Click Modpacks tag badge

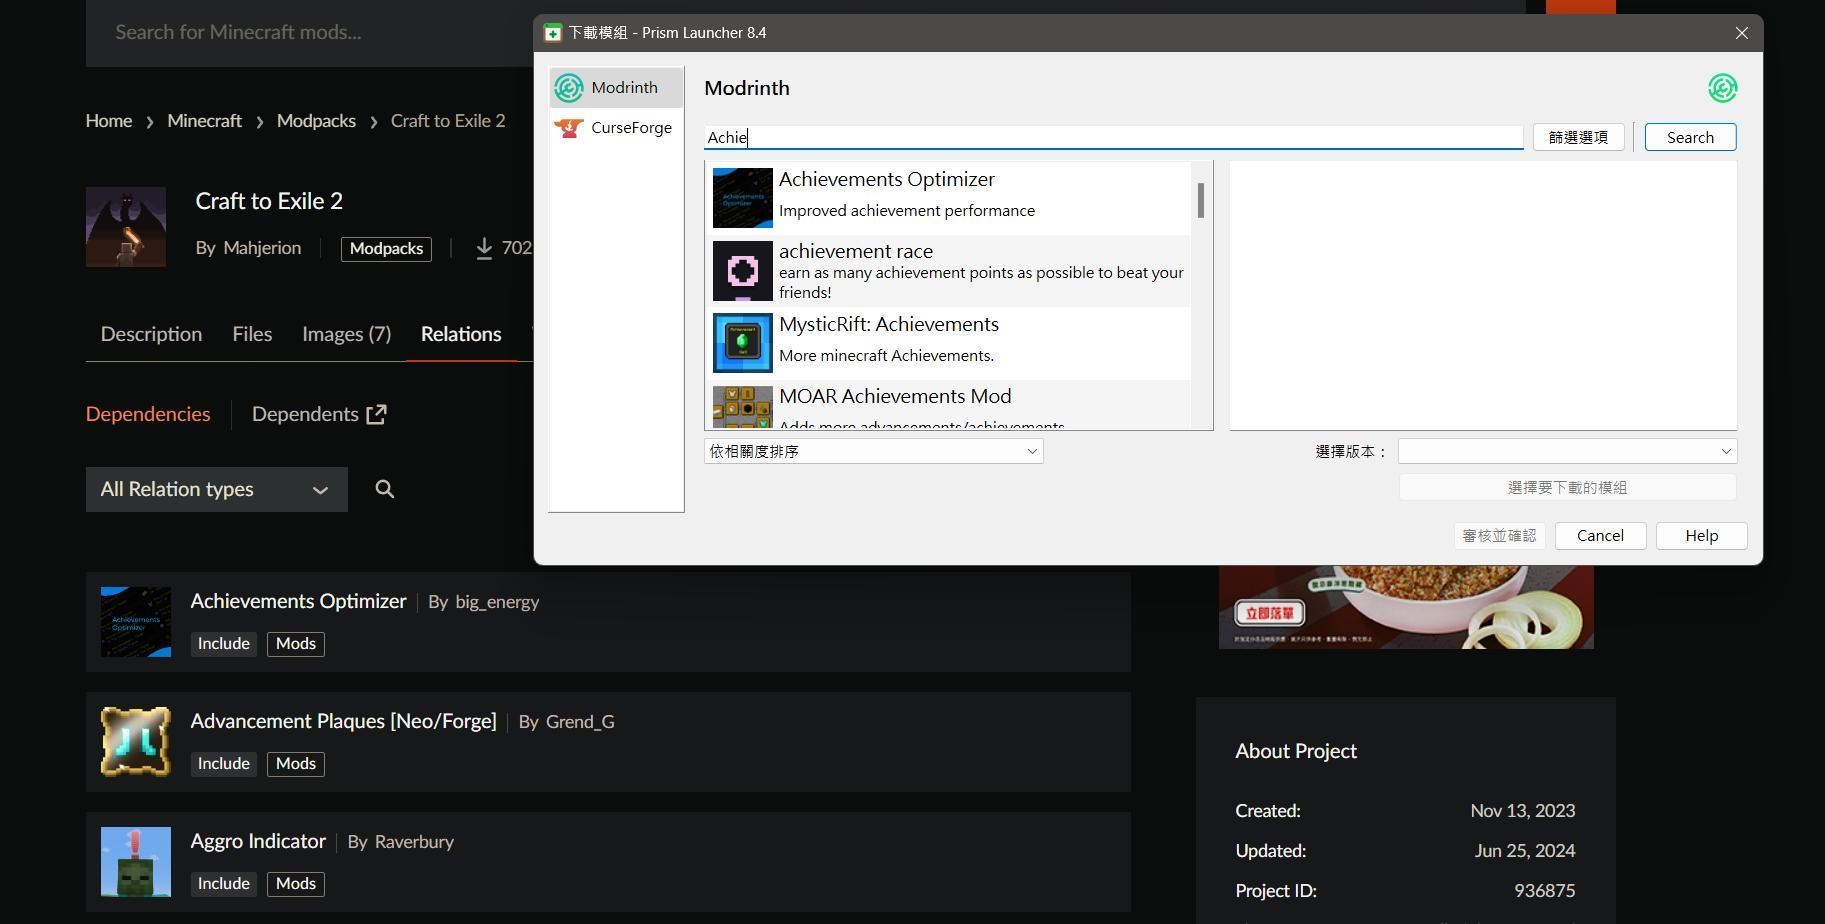coord(386,248)
